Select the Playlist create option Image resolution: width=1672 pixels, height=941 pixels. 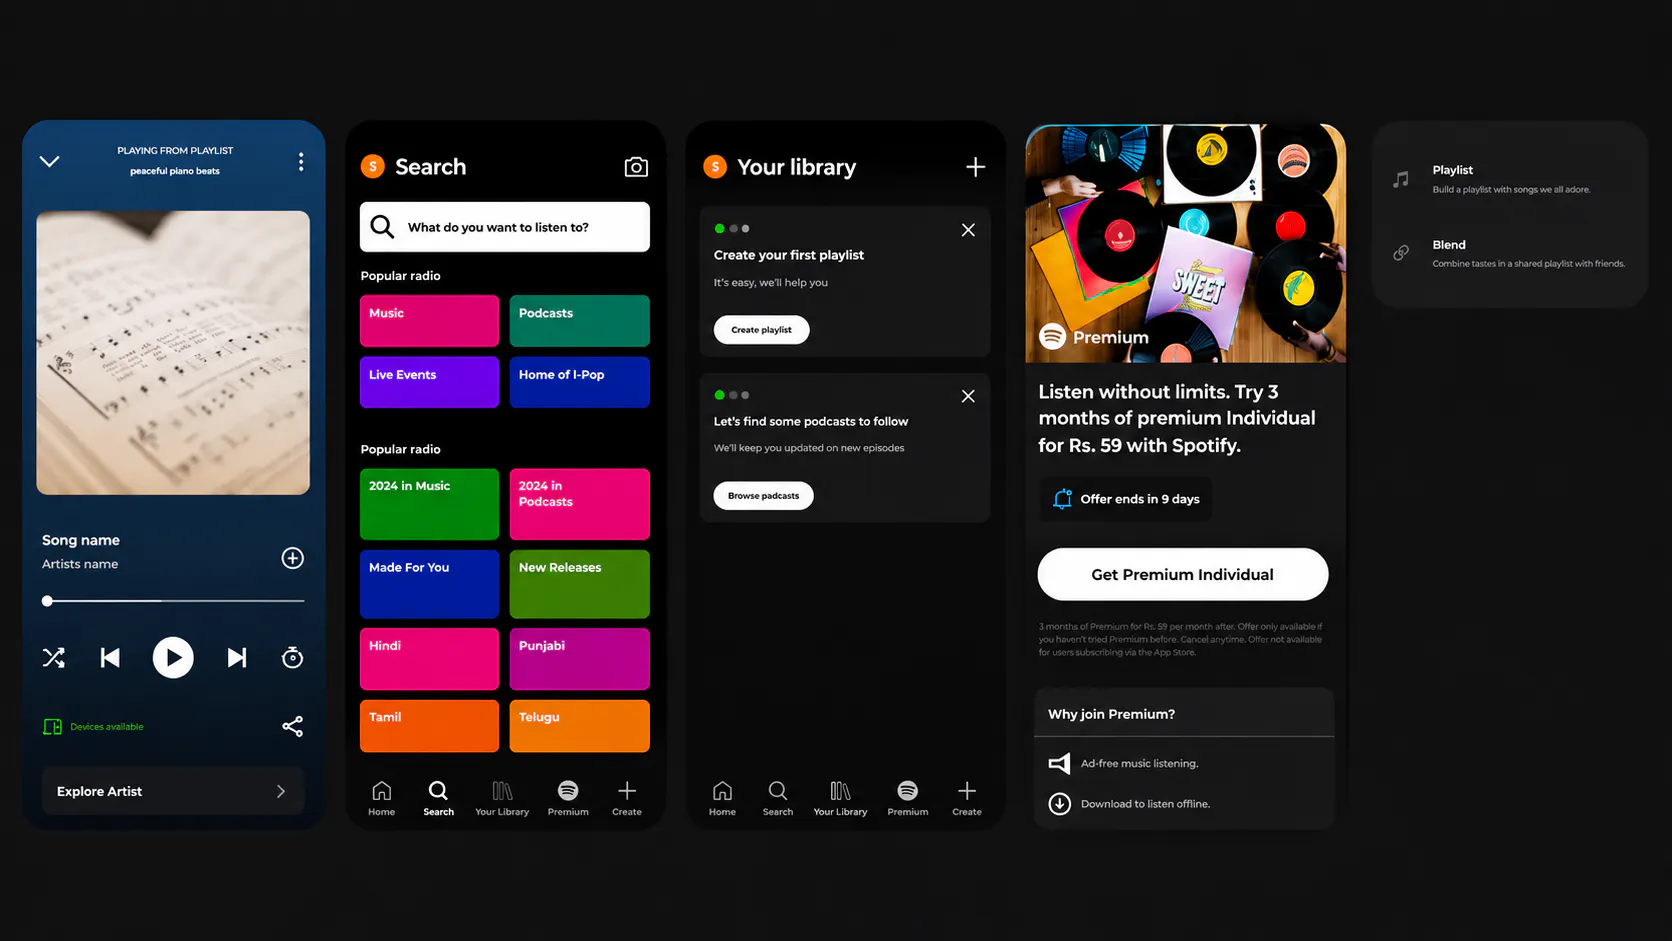point(1510,179)
